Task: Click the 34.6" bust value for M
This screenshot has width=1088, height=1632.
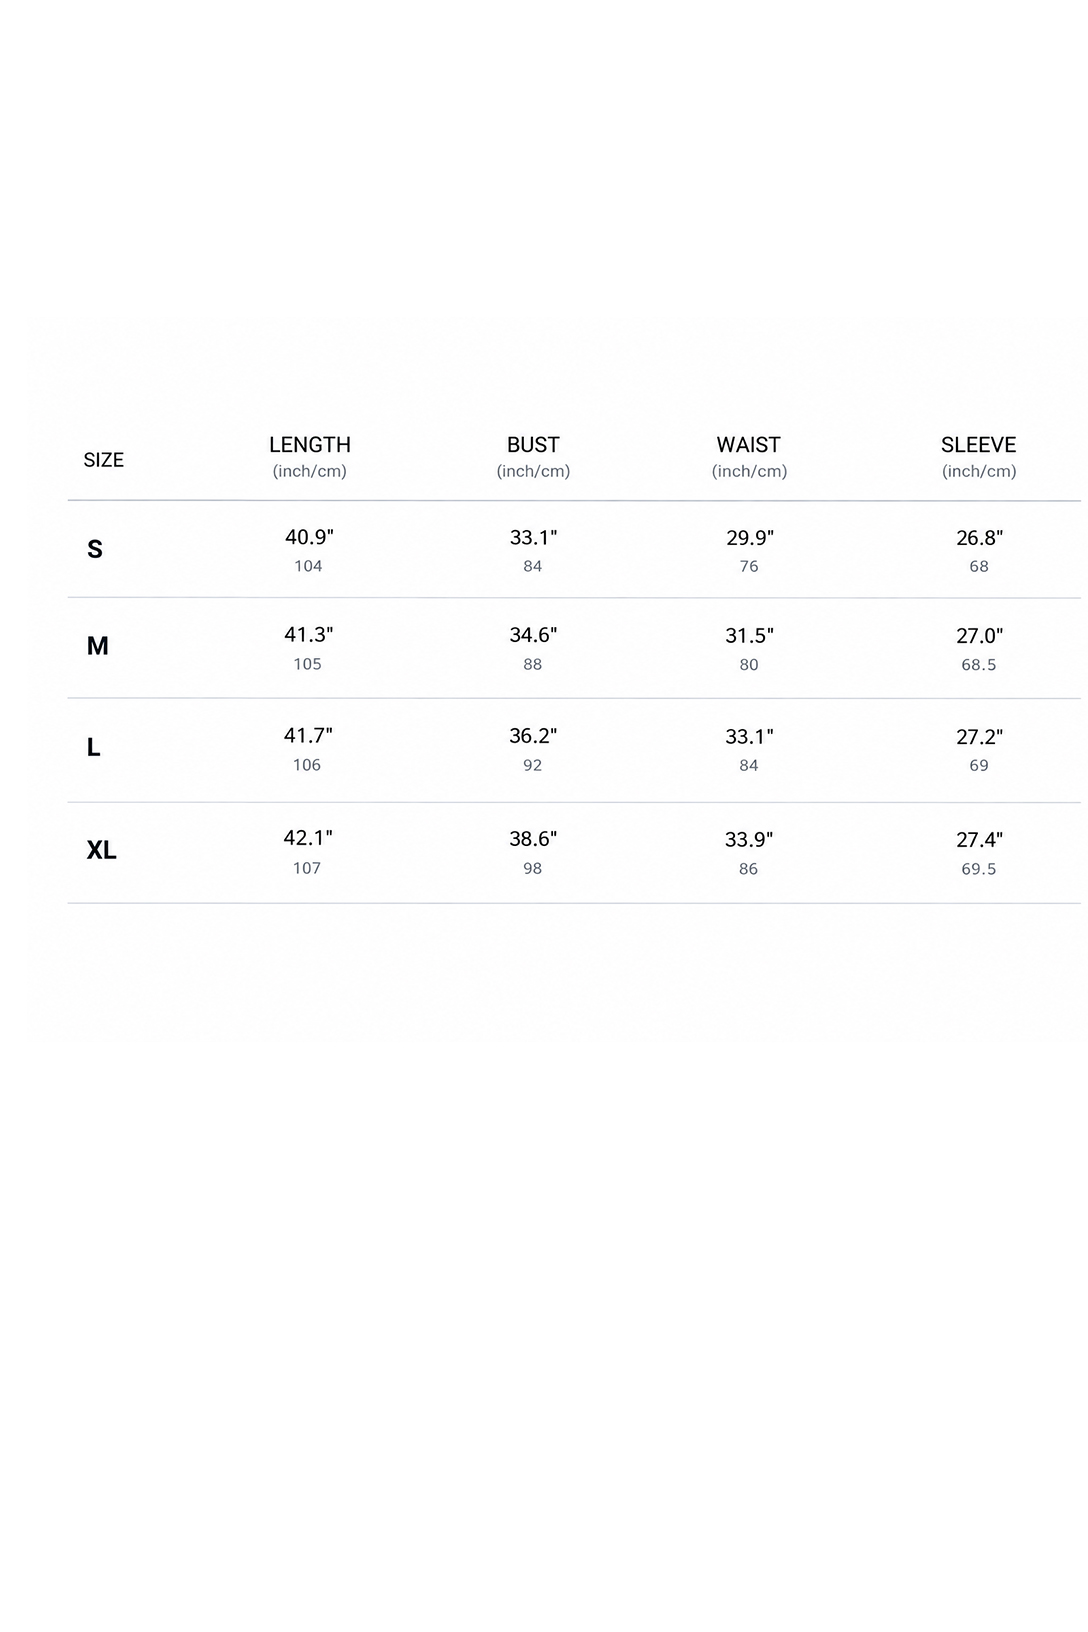Action: 533,635
